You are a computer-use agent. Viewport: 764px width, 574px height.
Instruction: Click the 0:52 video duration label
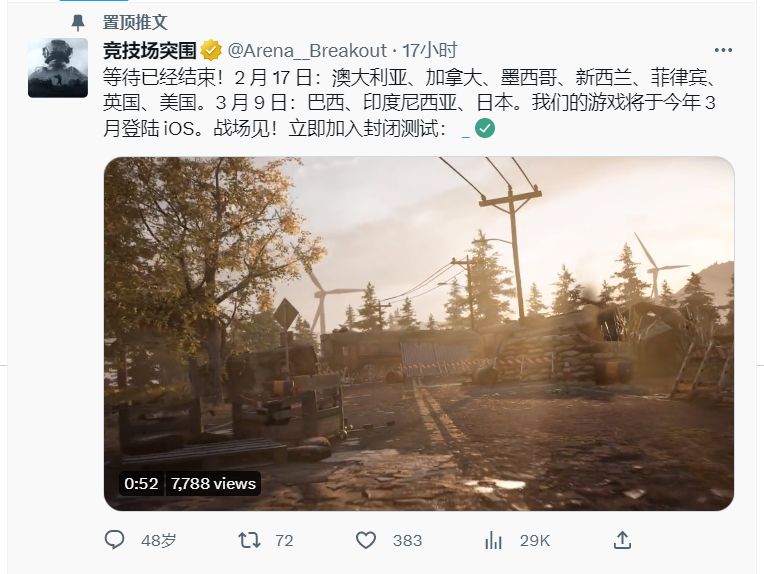[141, 483]
